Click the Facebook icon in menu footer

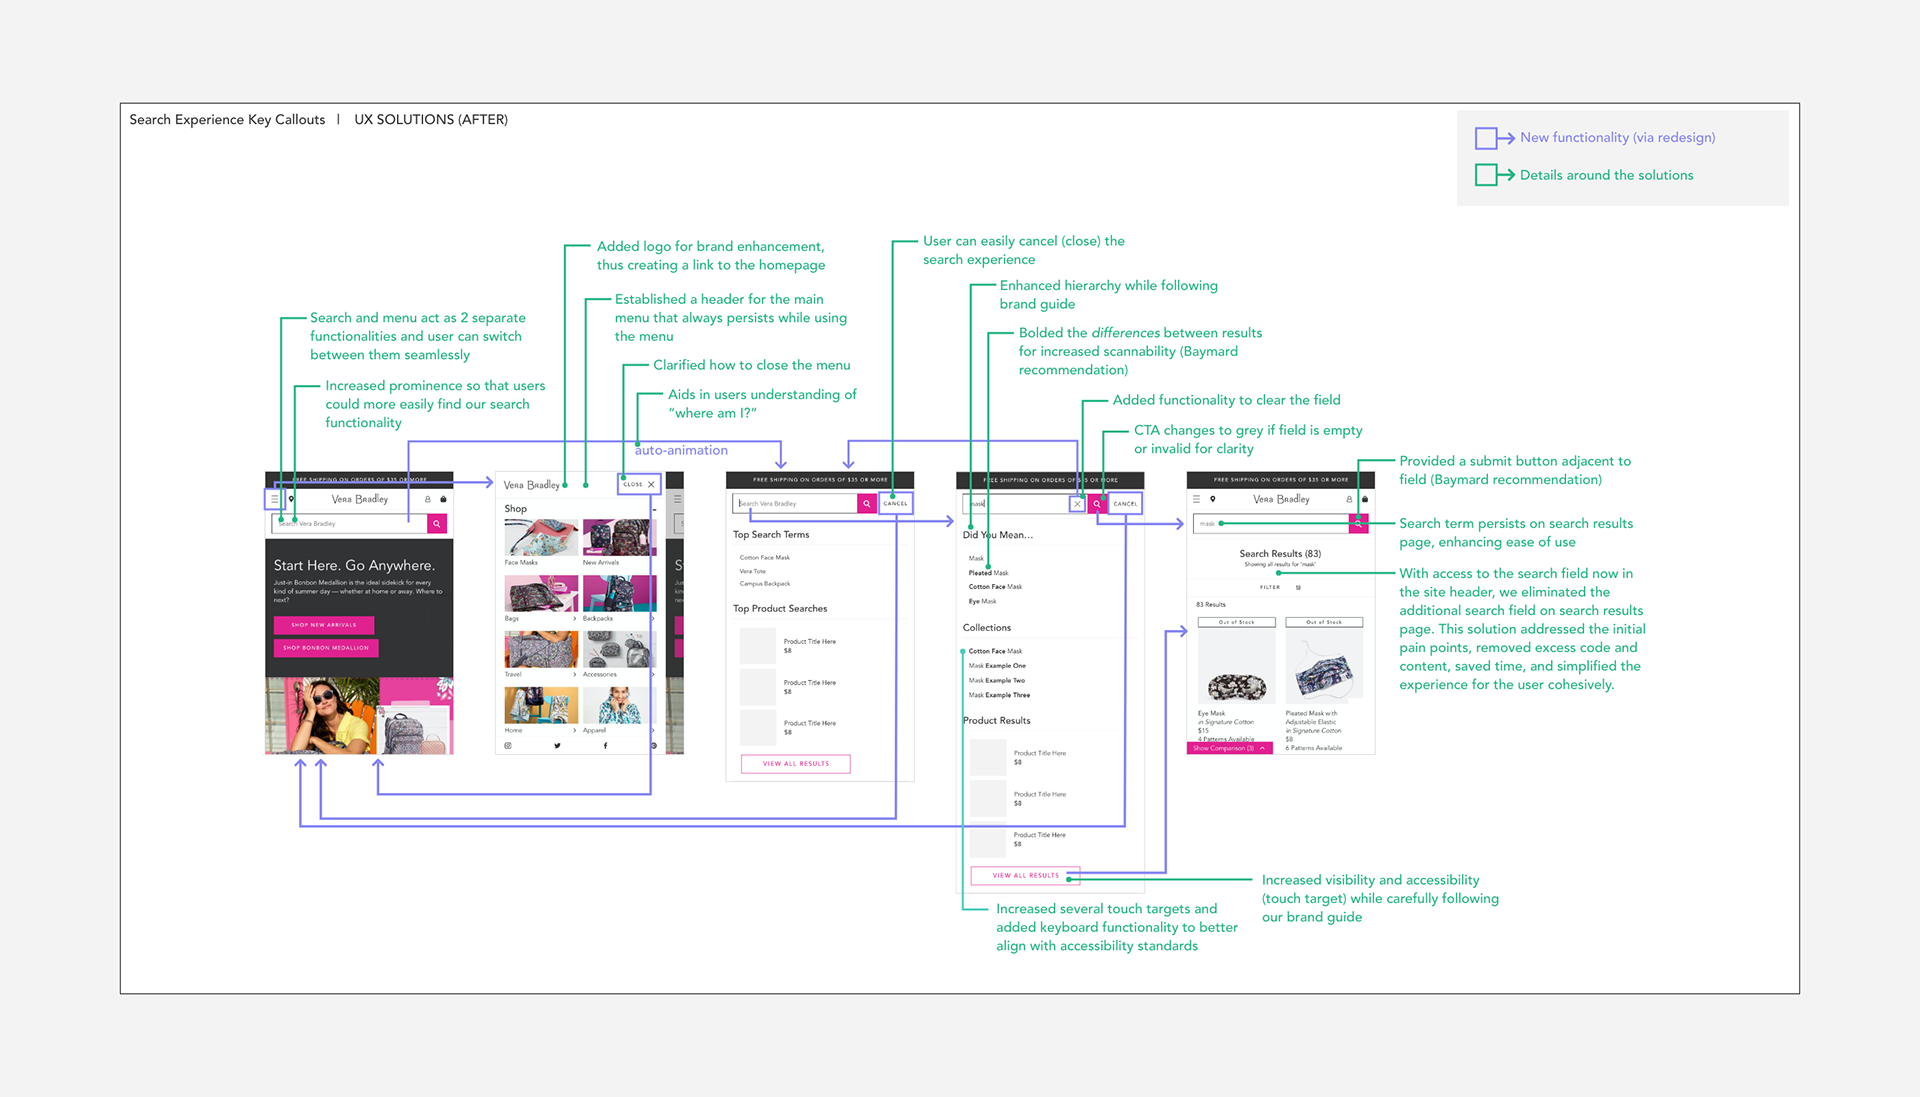[605, 746]
